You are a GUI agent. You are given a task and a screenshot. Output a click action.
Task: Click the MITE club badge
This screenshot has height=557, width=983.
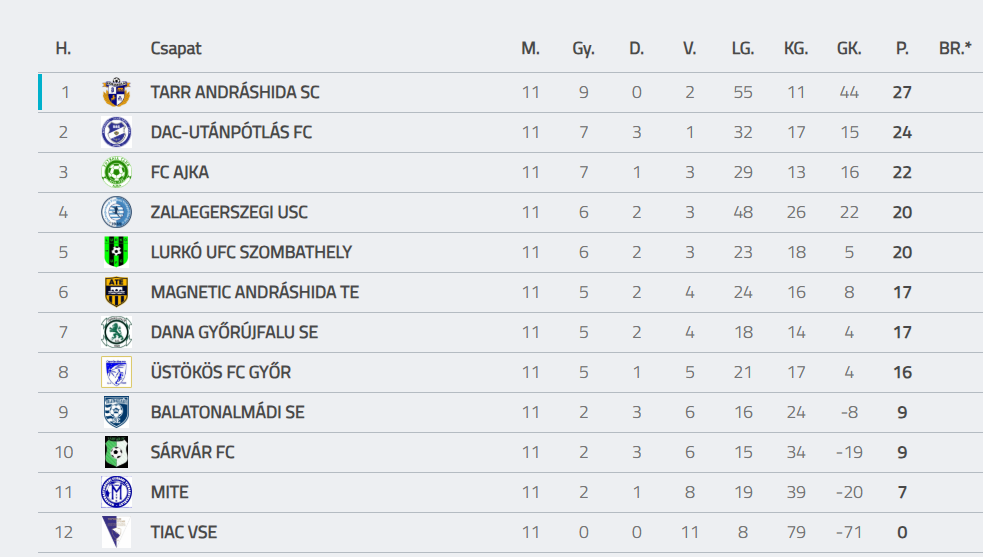coord(116,492)
